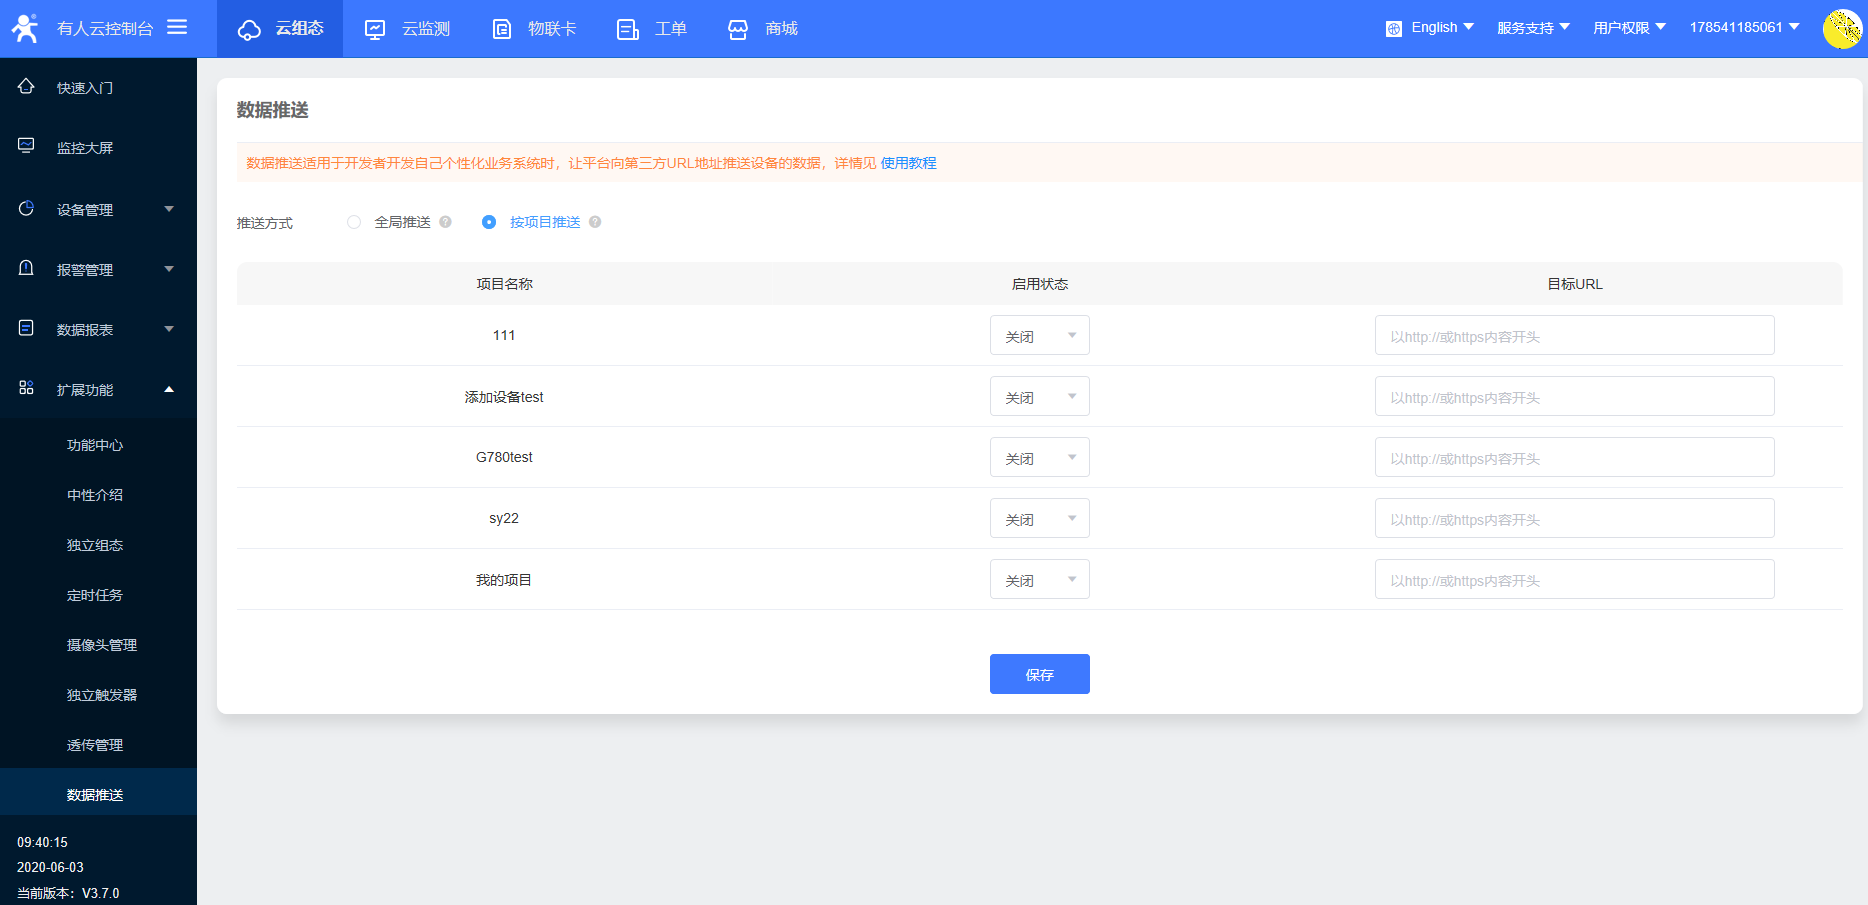Open account menu 178541185061
Viewport: 1868px width, 905px height.
click(x=1745, y=28)
